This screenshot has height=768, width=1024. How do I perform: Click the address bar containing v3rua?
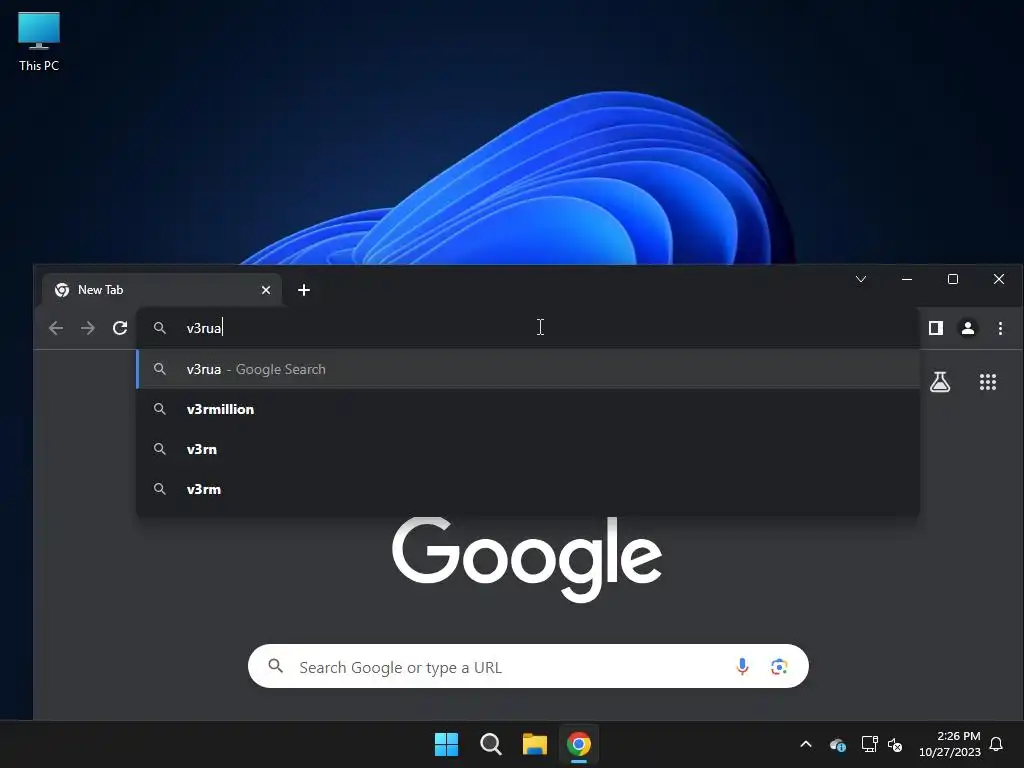[x=528, y=328]
